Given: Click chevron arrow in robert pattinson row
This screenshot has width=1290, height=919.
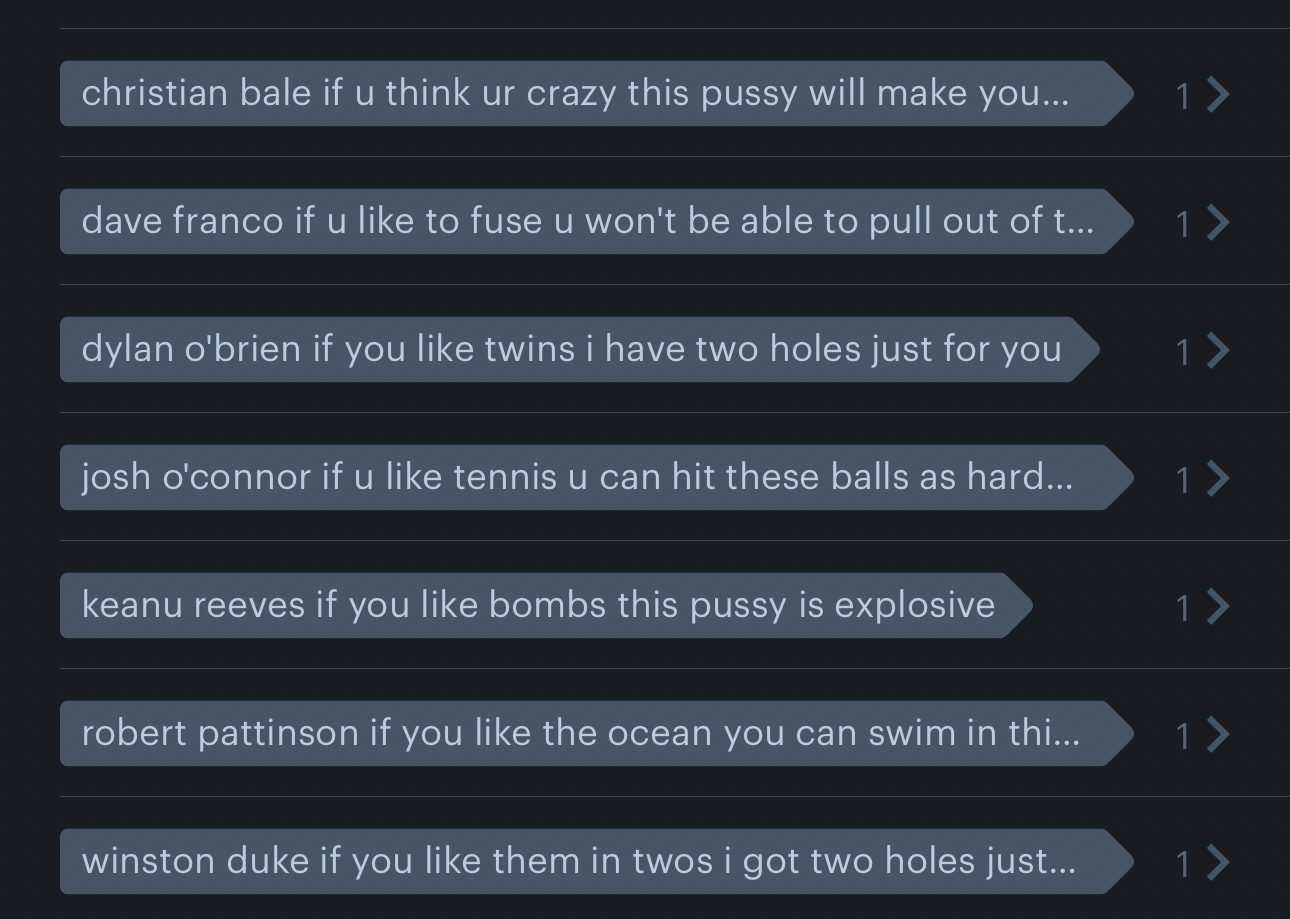Looking at the screenshot, I should tap(1218, 735).
